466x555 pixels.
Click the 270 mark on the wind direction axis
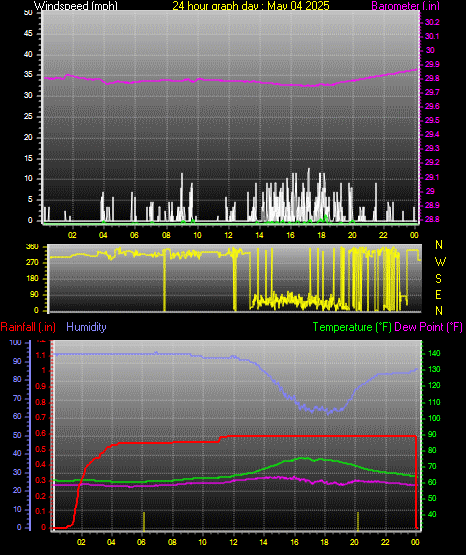pos(32,263)
